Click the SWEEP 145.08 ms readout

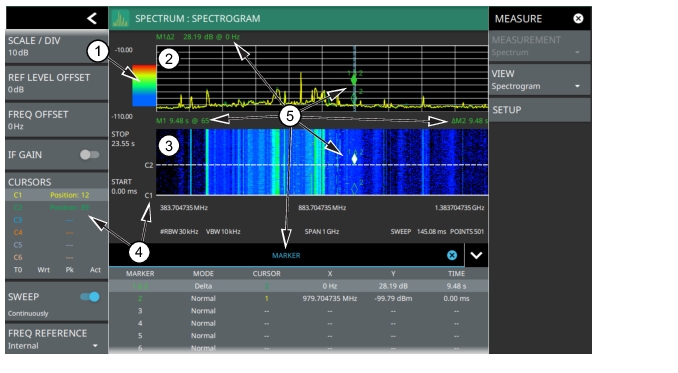(x=418, y=232)
